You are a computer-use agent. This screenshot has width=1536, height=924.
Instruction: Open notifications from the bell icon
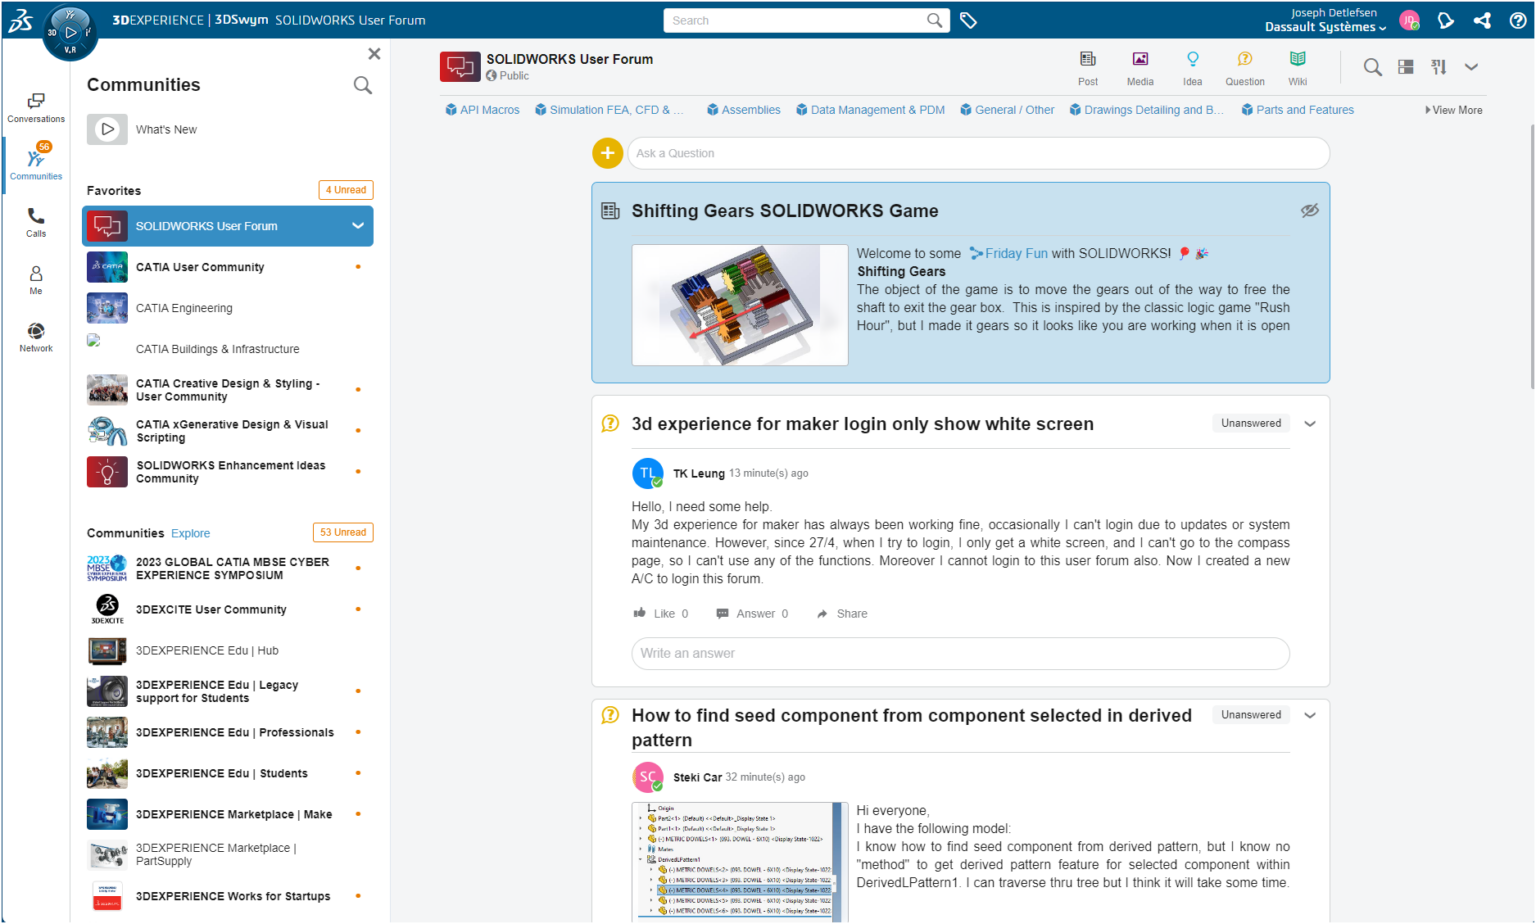coord(1446,20)
